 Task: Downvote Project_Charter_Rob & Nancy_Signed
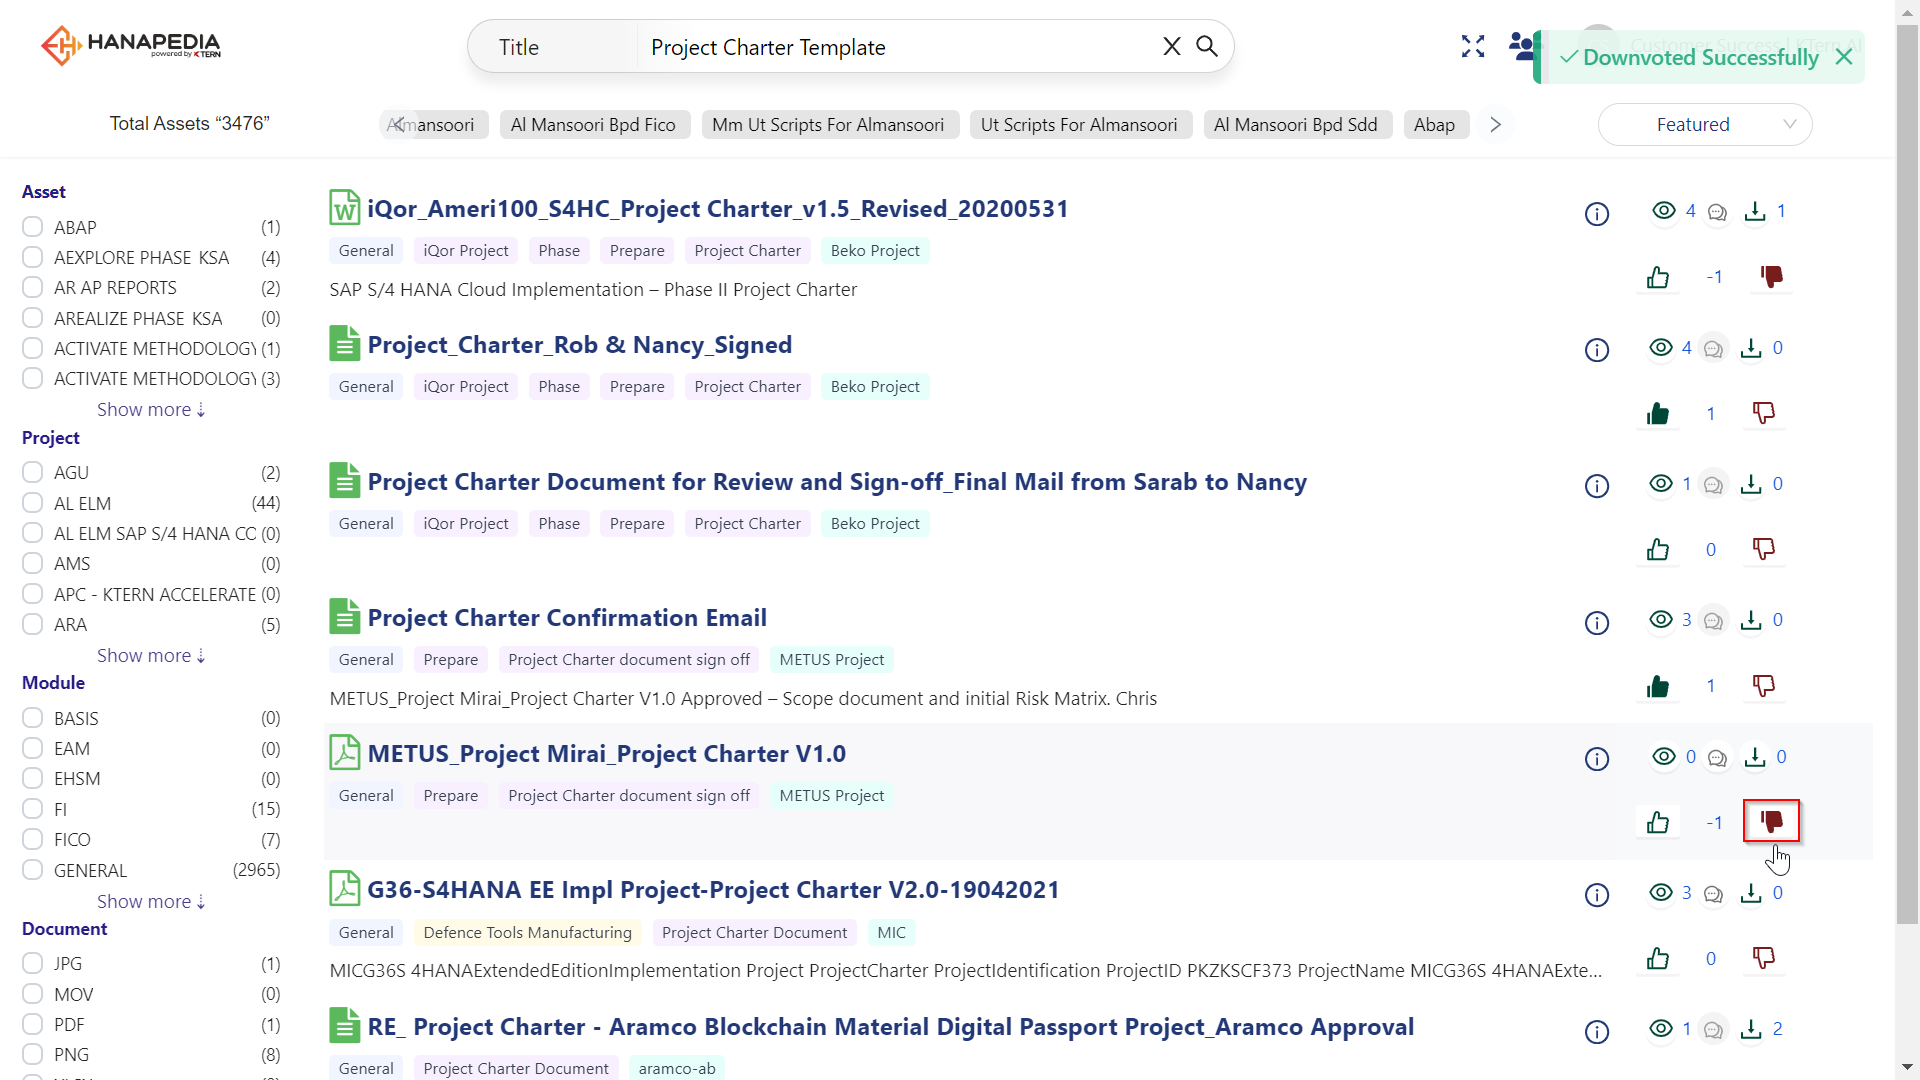tap(1764, 413)
